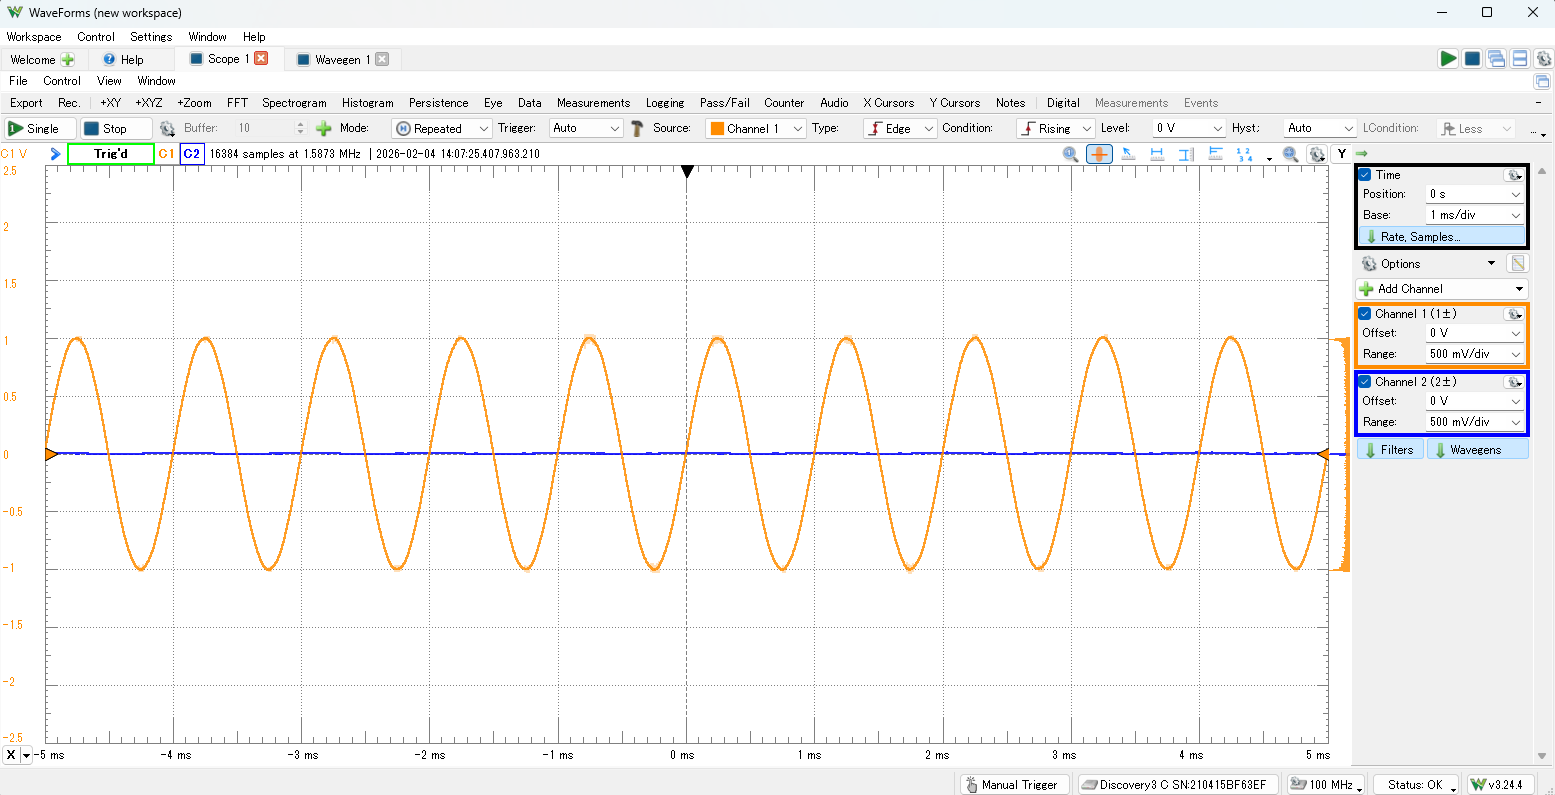Image resolution: width=1555 pixels, height=795 pixels.
Task: Uncheck the Time checkbox
Action: 1365,175
